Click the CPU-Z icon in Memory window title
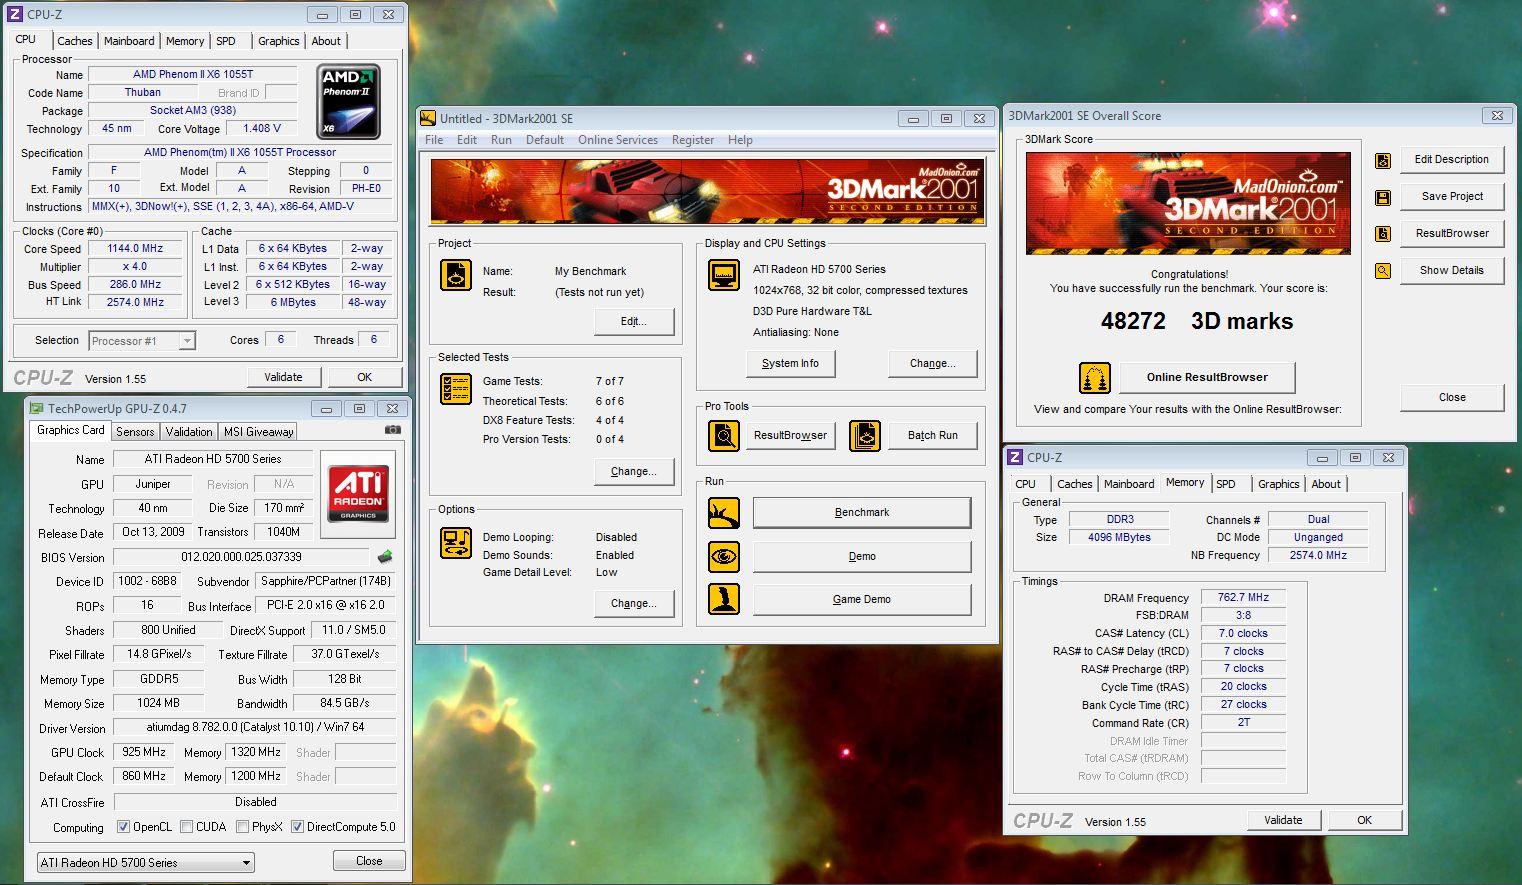The image size is (1522, 885). (x=1015, y=457)
